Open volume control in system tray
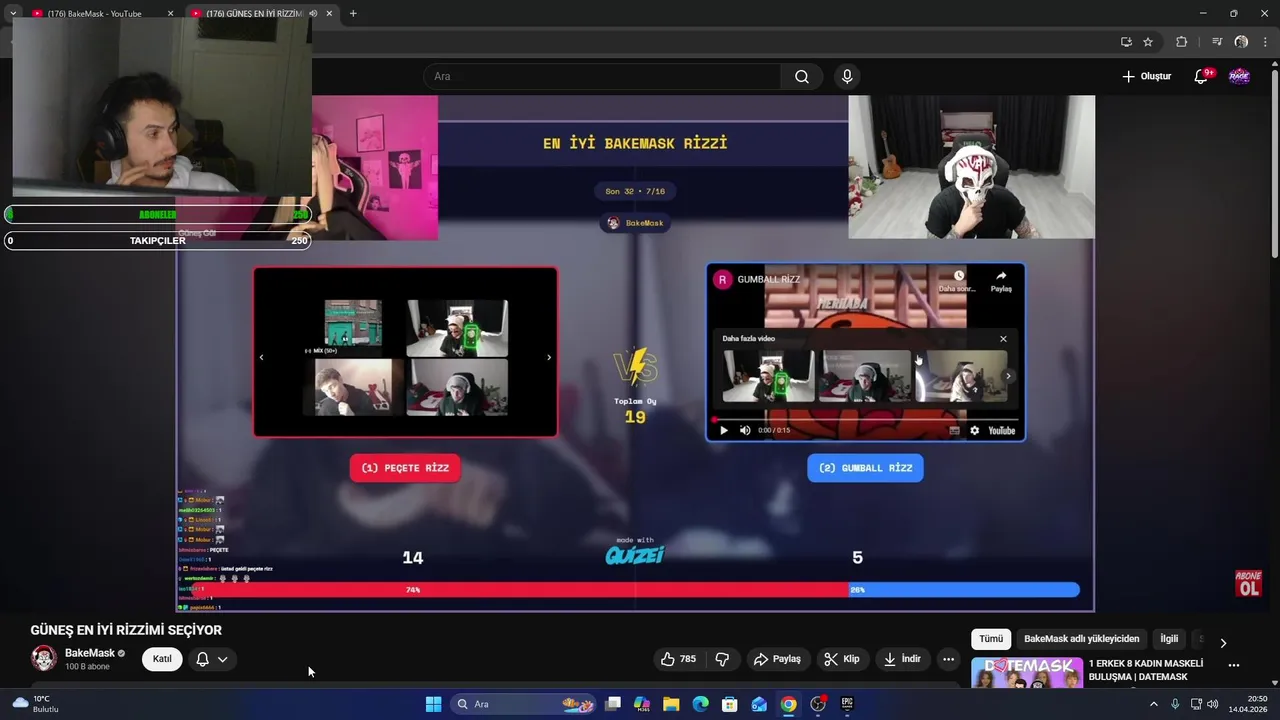Viewport: 1280px width, 720px height. (1213, 704)
